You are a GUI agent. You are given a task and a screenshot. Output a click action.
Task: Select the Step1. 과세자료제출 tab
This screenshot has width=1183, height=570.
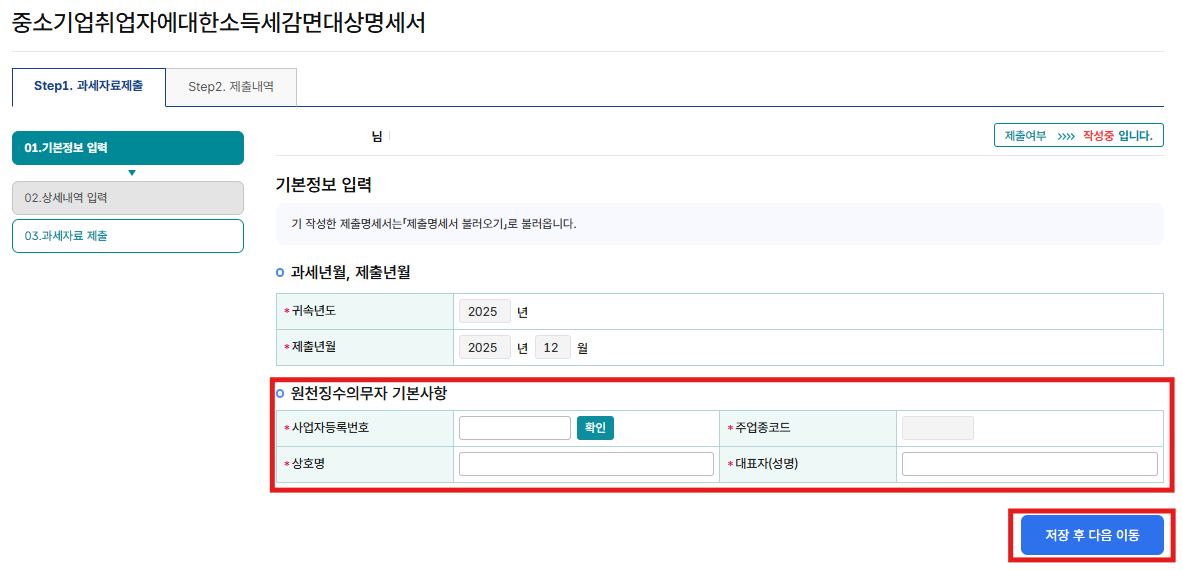pos(88,86)
